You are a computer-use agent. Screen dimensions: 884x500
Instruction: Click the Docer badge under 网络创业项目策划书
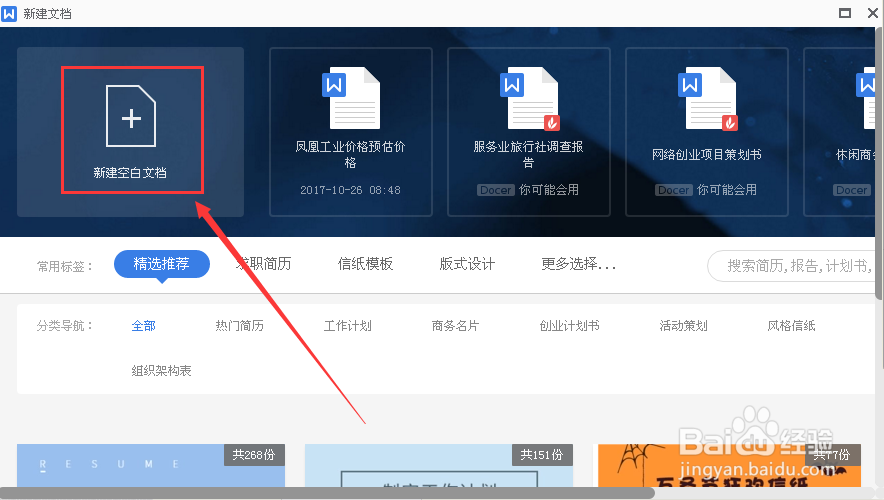pos(674,190)
